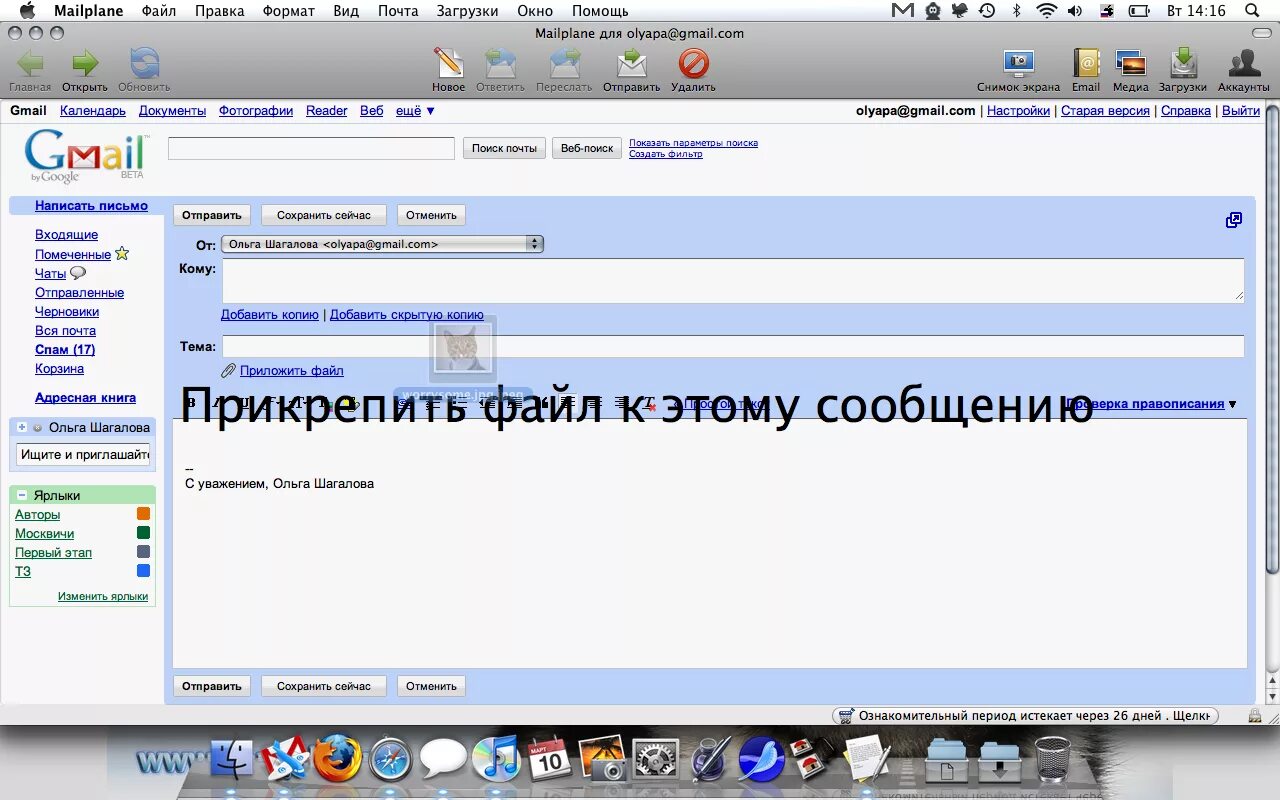
Task: Open the Помощь menu
Action: point(600,11)
